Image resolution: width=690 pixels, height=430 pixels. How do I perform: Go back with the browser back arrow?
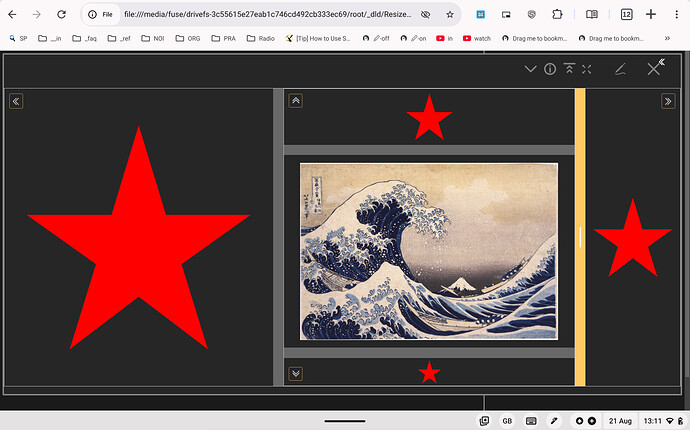coord(12,15)
